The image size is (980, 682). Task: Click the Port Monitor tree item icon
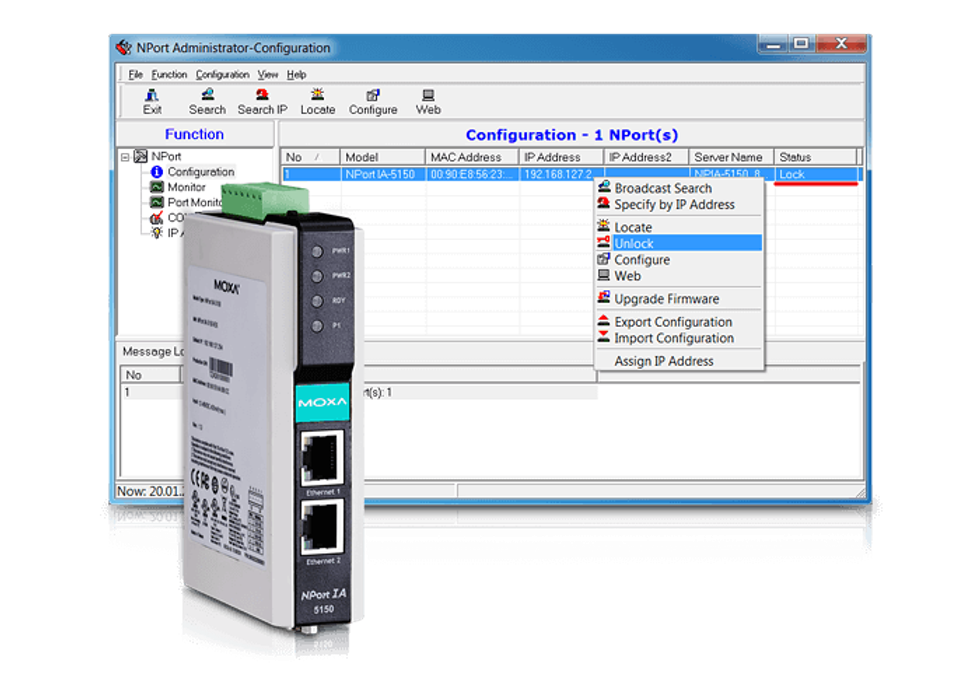pos(157,202)
